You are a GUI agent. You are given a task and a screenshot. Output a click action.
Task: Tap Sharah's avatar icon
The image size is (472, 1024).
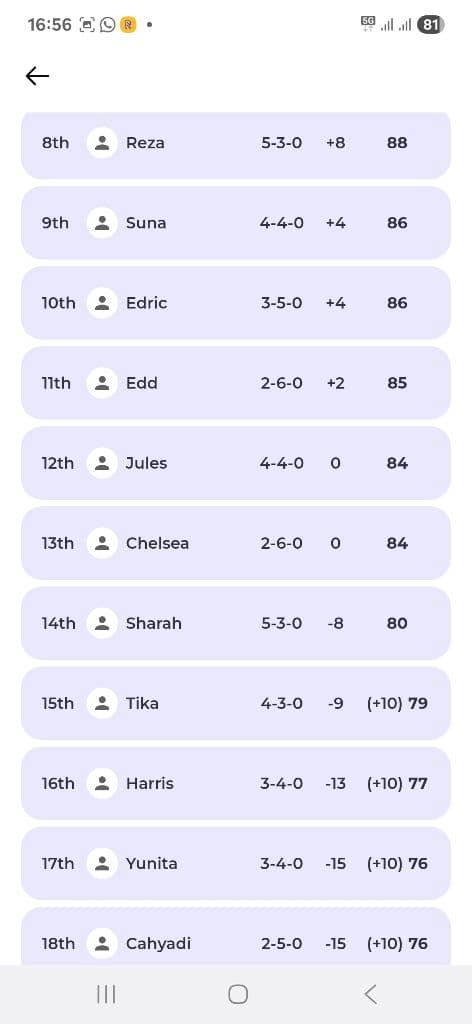click(x=102, y=623)
